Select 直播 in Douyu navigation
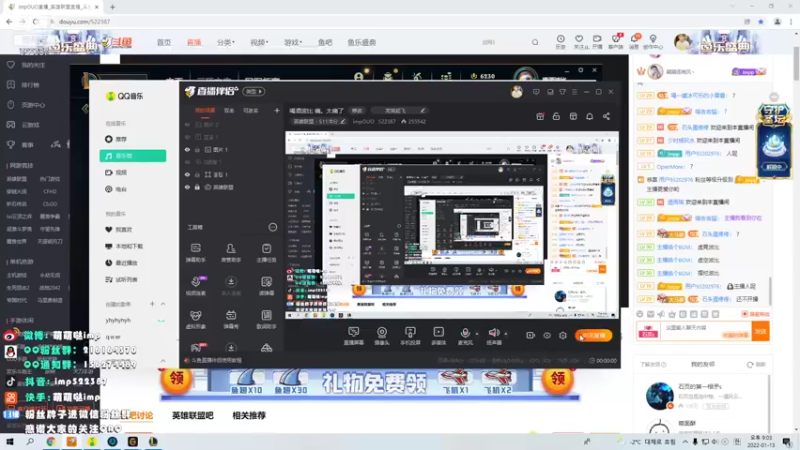This screenshot has width=800, height=450. click(194, 42)
